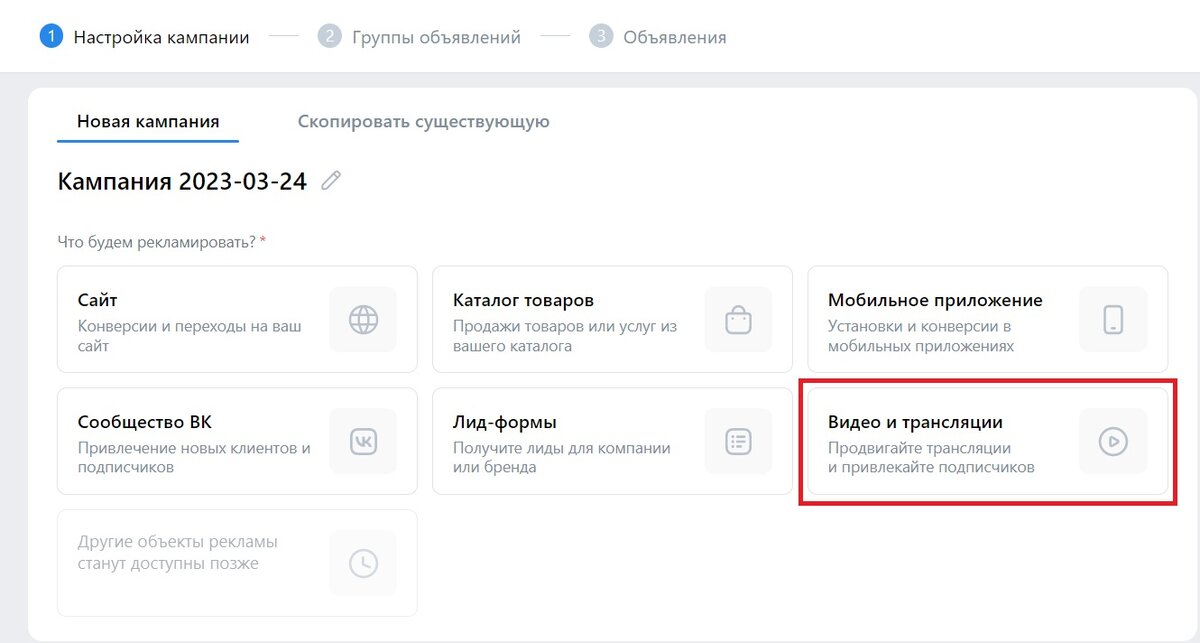Image resolution: width=1200 pixels, height=643 pixels.
Task: Choose the Мобильное приложение card
Action: click(x=988, y=319)
